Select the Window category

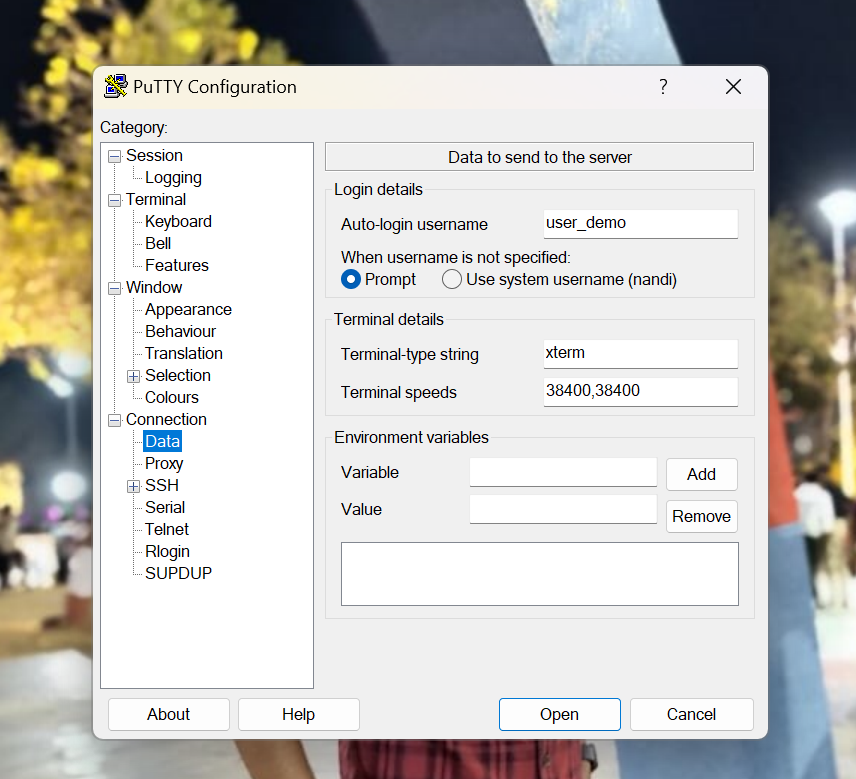(154, 287)
